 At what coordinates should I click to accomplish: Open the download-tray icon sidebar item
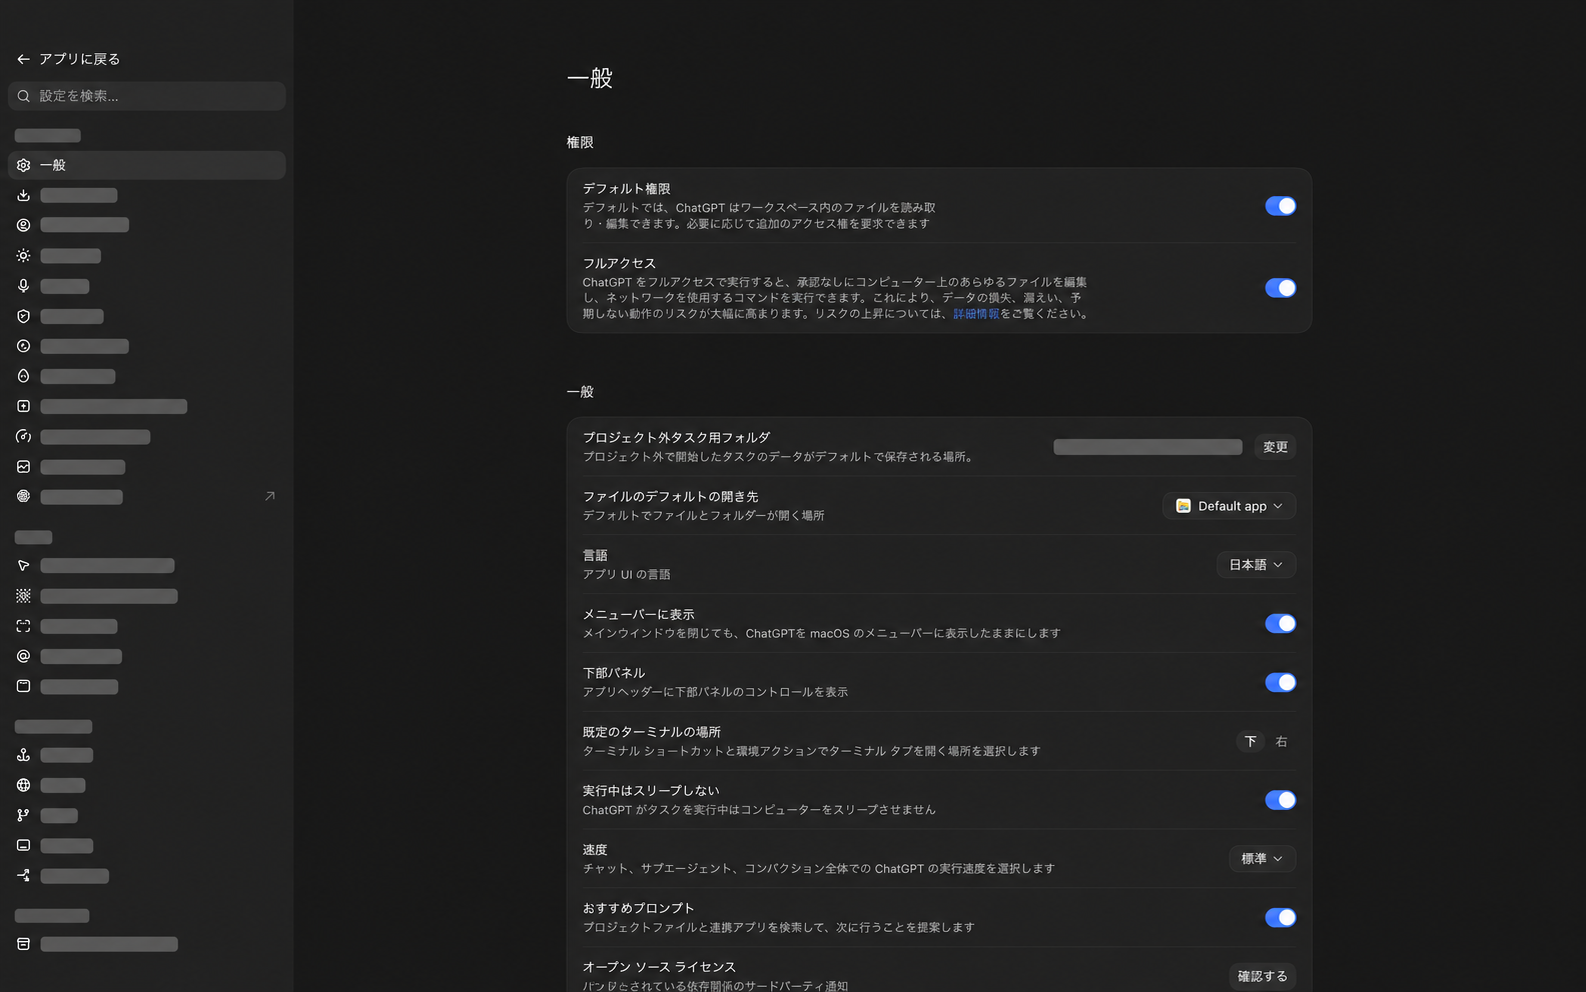tap(23, 195)
